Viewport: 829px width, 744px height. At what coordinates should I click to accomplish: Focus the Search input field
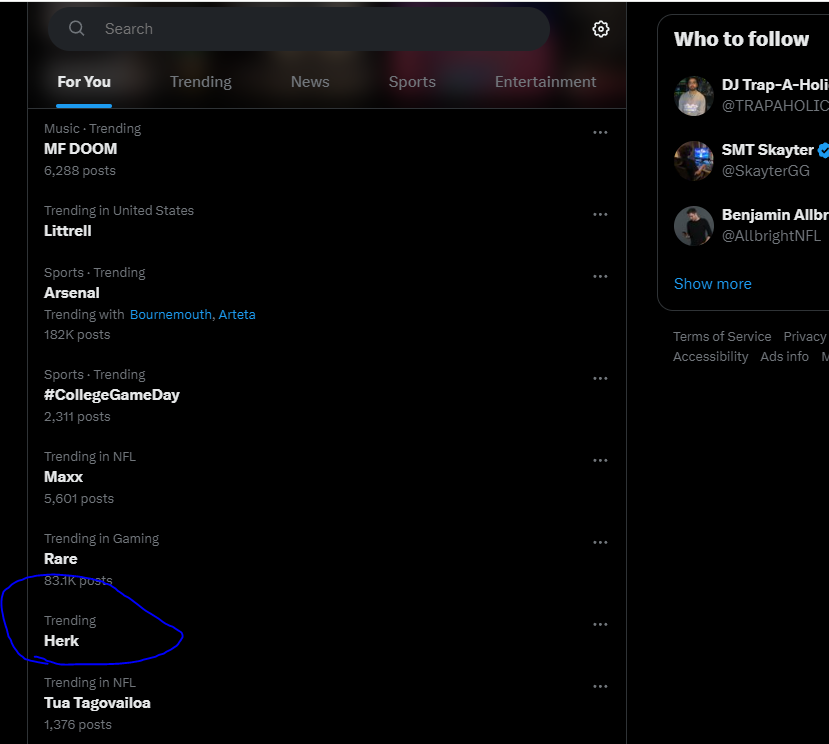(x=299, y=29)
